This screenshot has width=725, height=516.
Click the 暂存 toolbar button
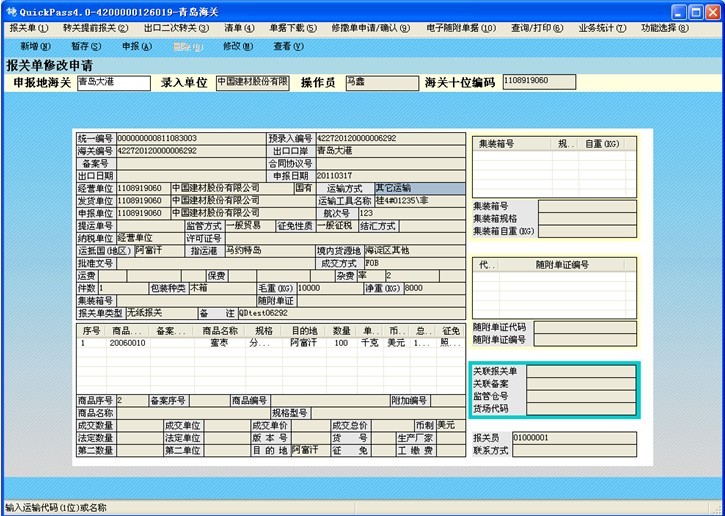[x=85, y=46]
